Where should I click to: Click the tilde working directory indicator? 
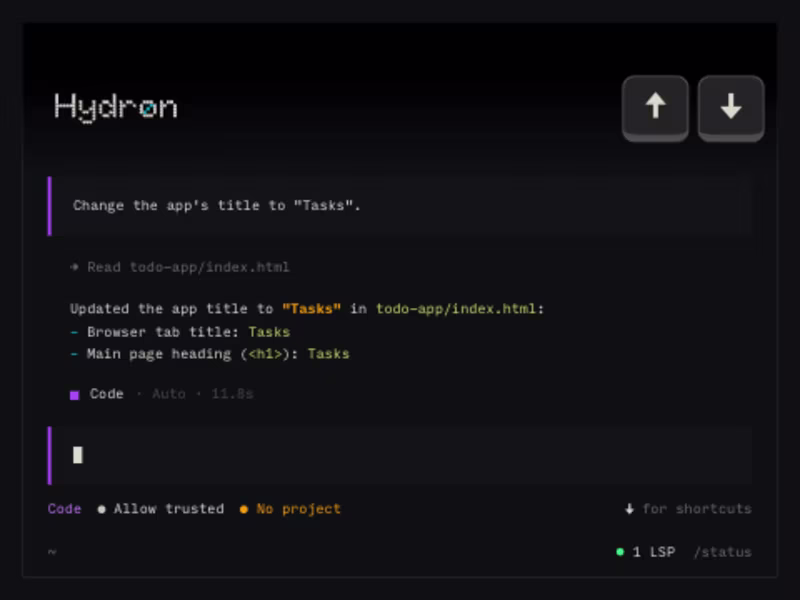(x=52, y=552)
